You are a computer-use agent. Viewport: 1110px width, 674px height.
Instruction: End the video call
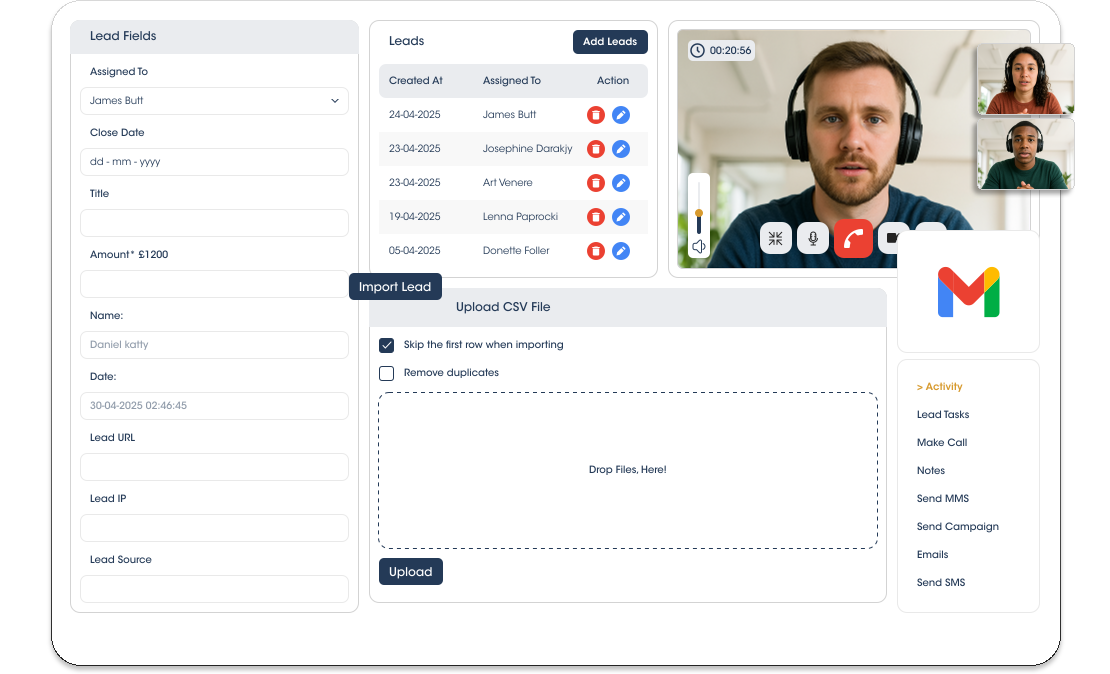click(853, 239)
